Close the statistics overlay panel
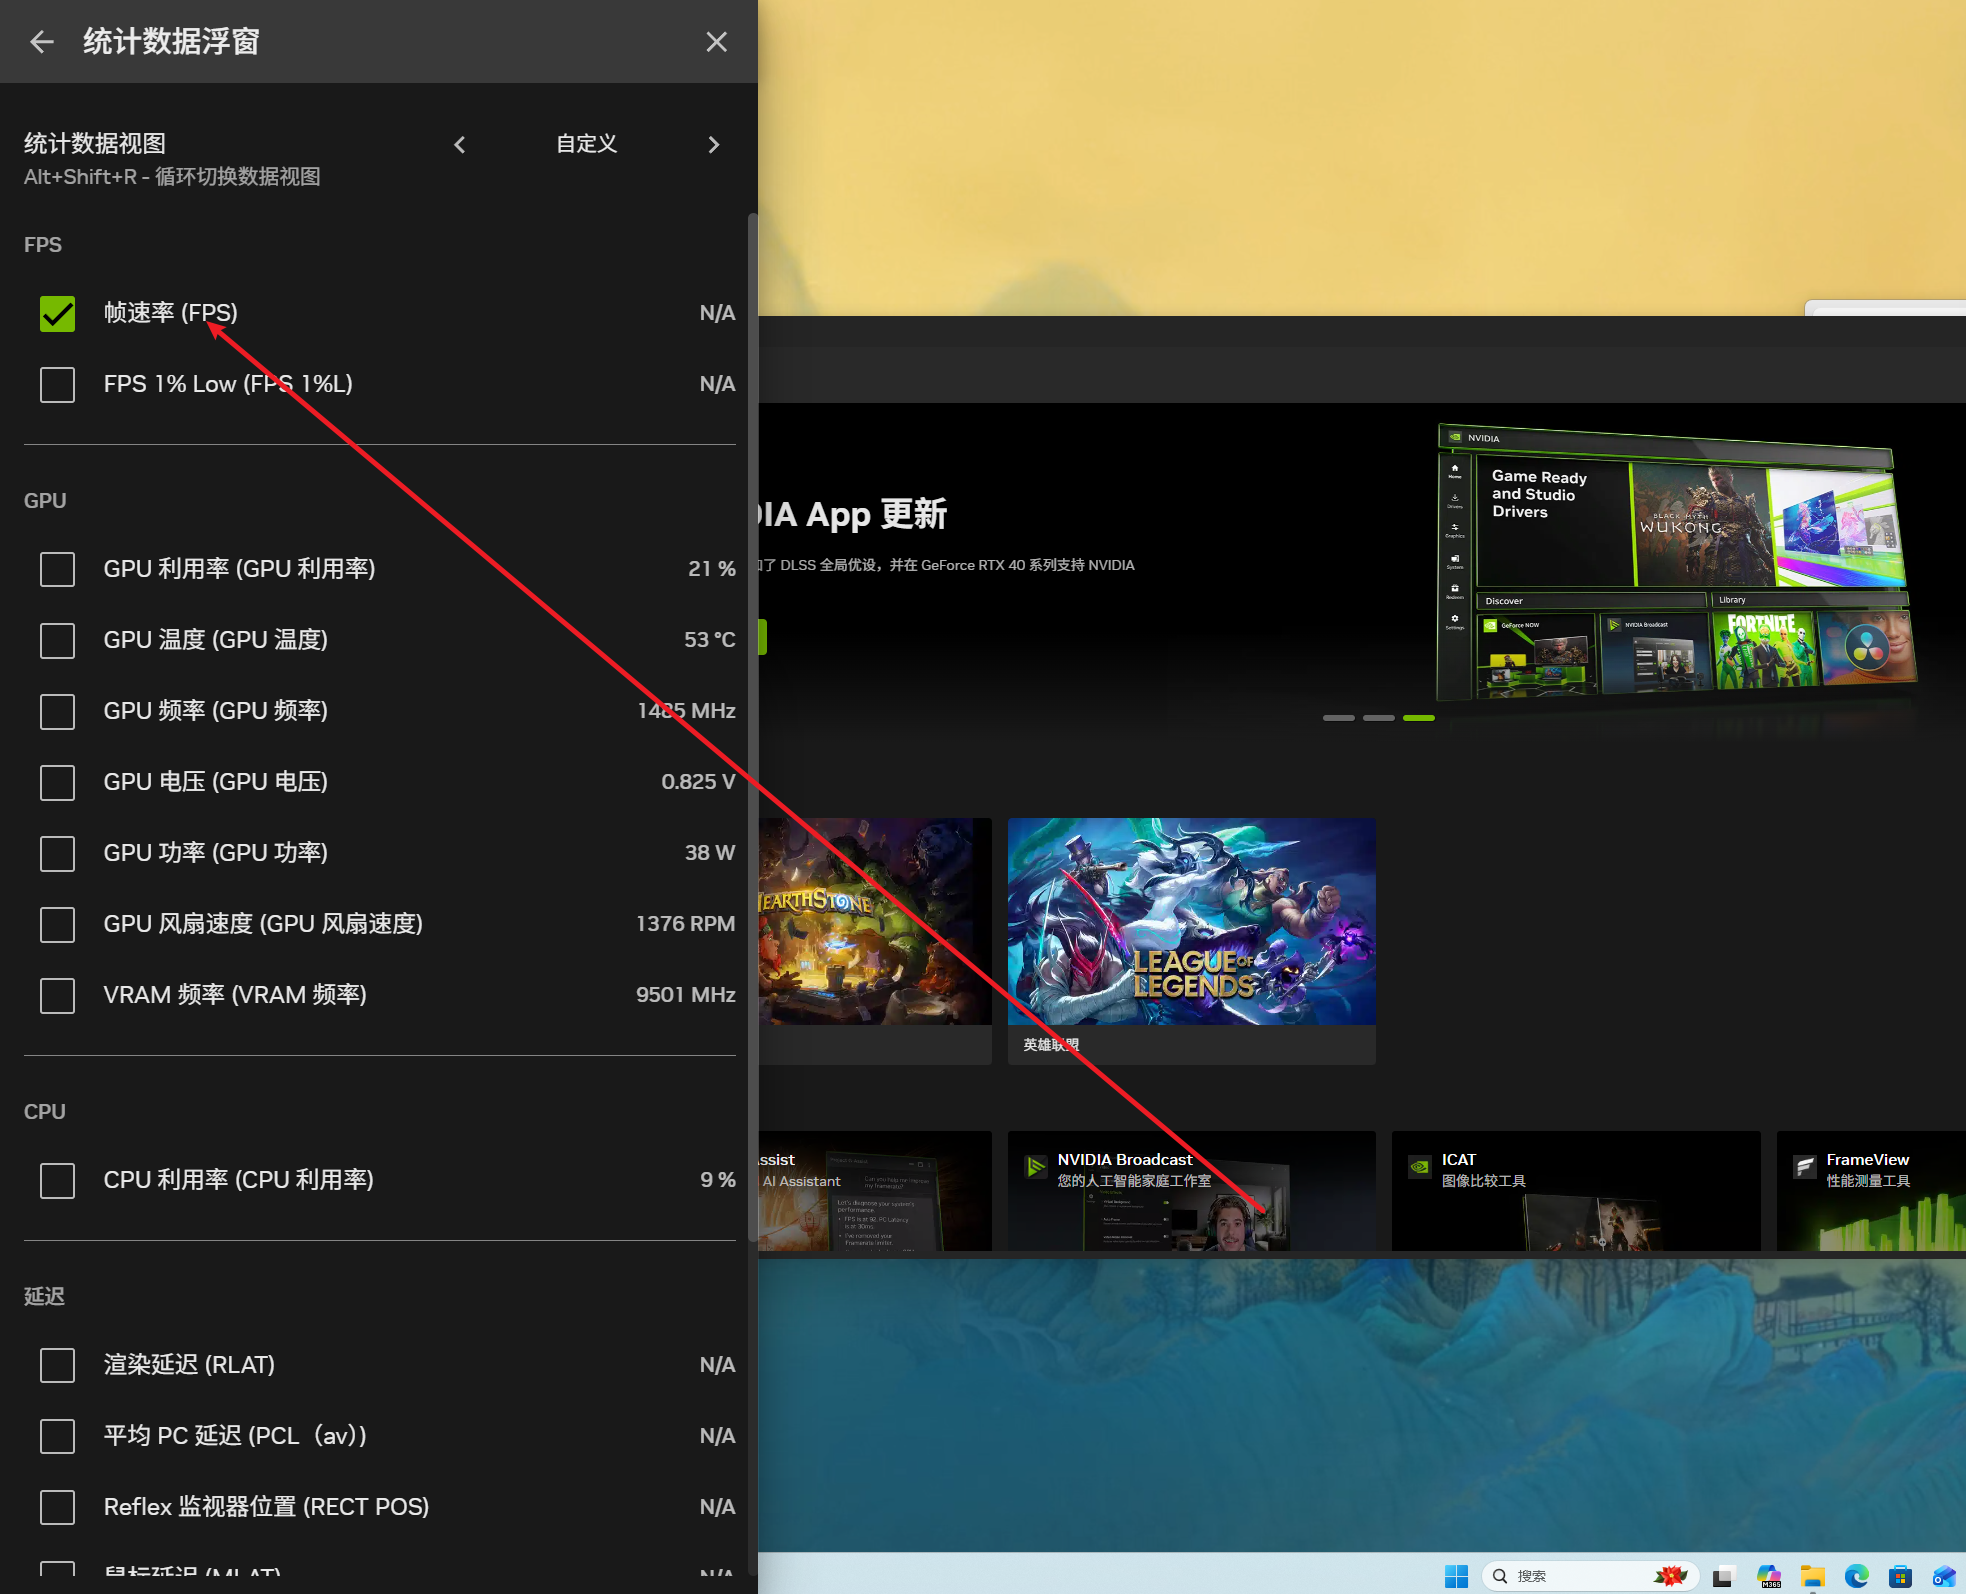The image size is (1966, 1594). coord(716,42)
